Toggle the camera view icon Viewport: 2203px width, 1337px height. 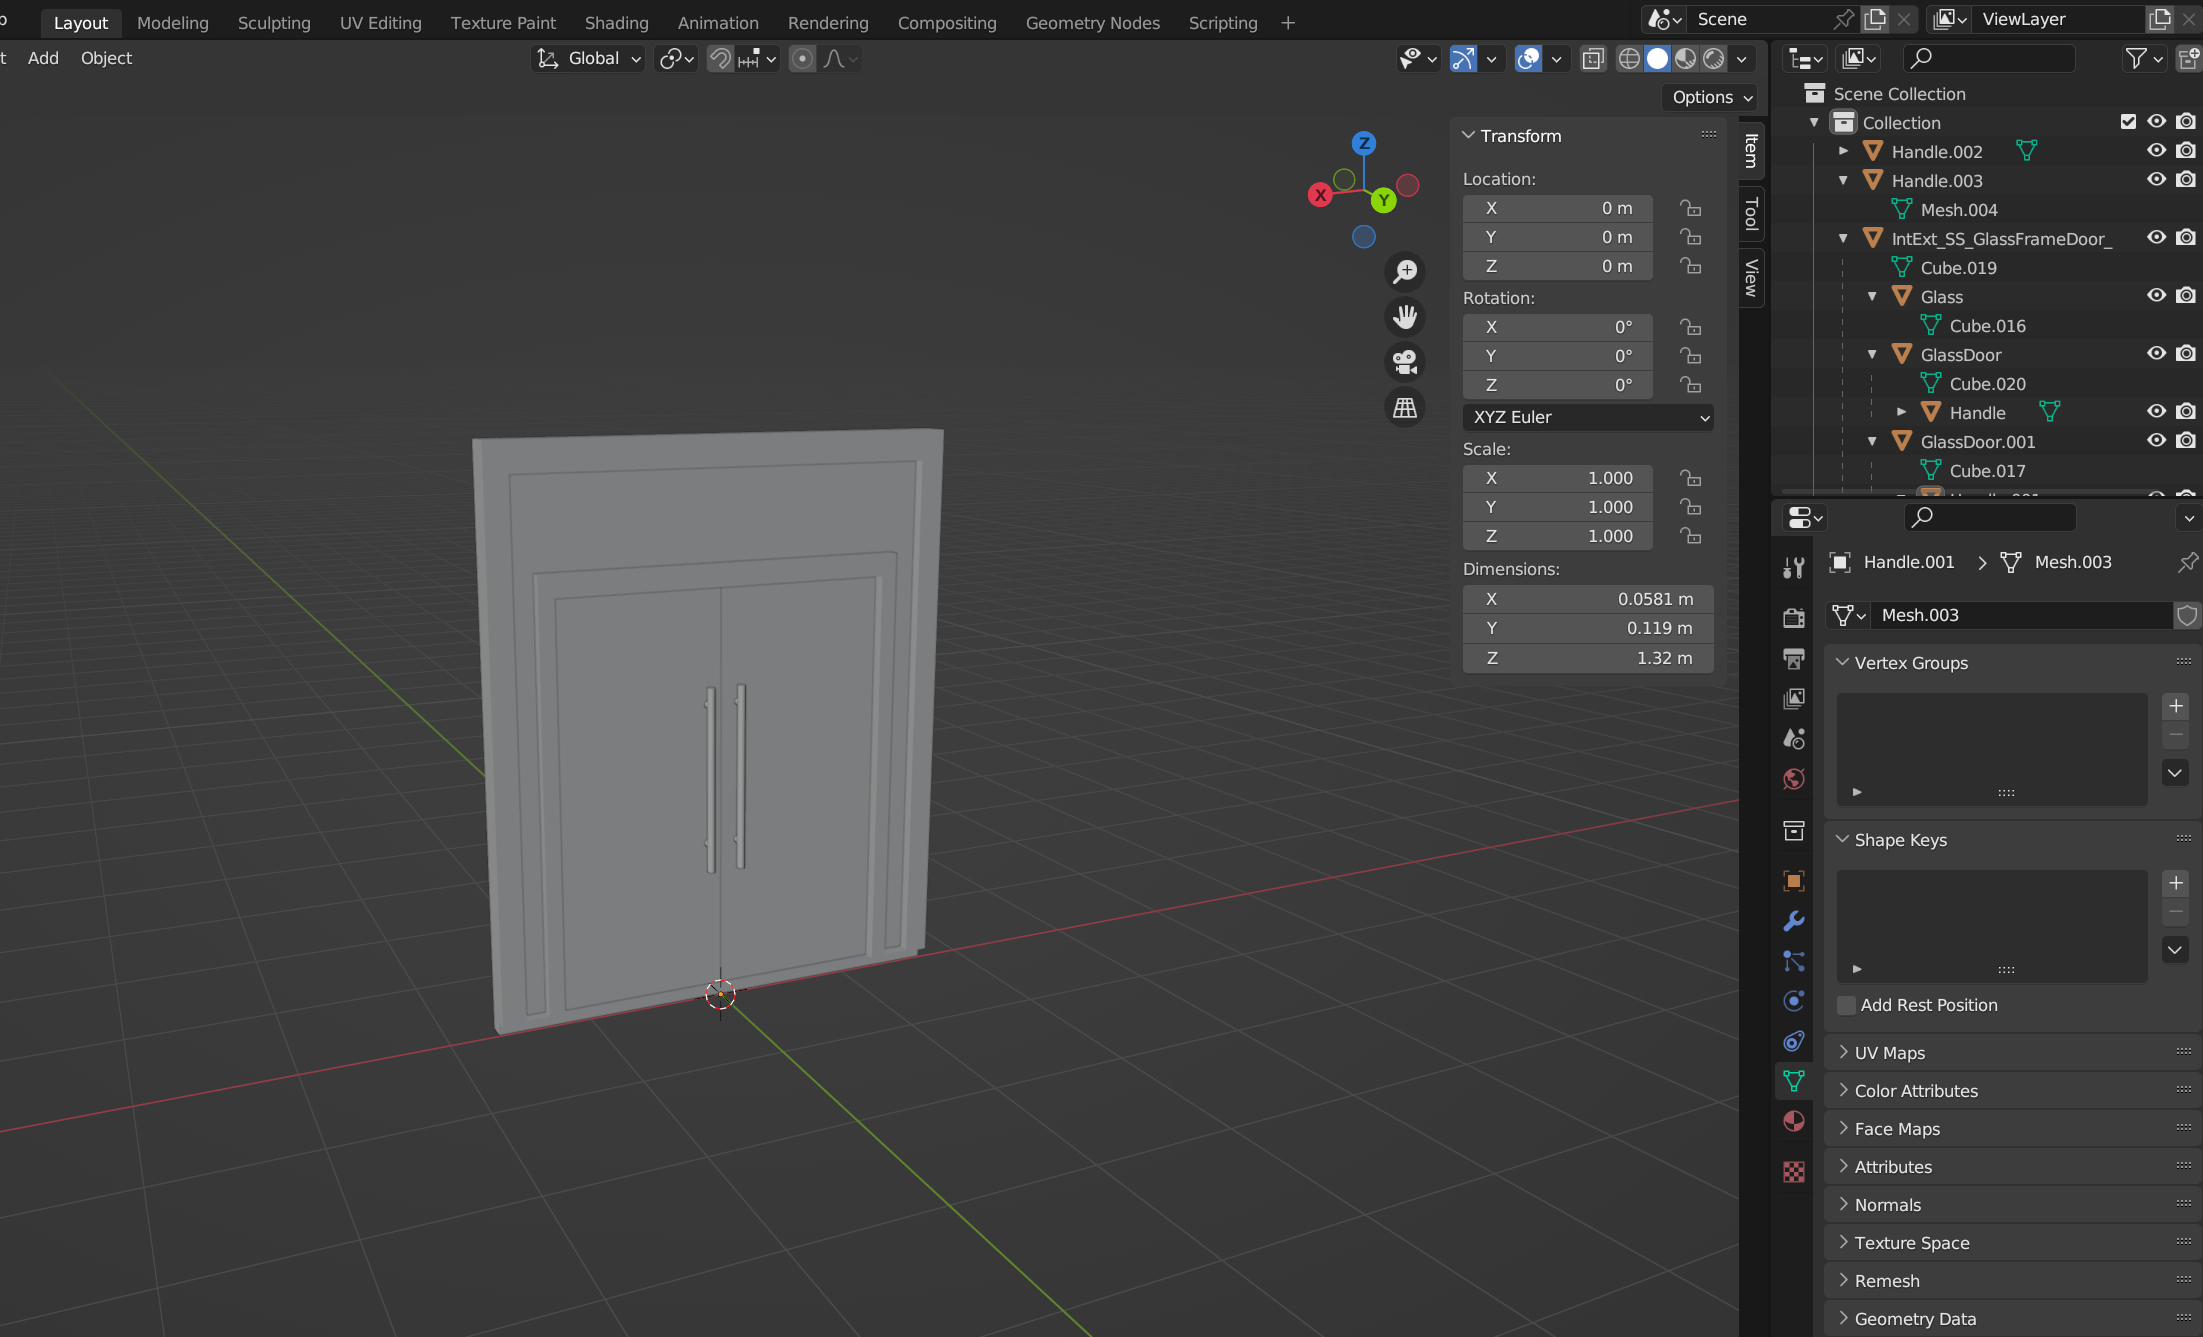pos(1405,362)
